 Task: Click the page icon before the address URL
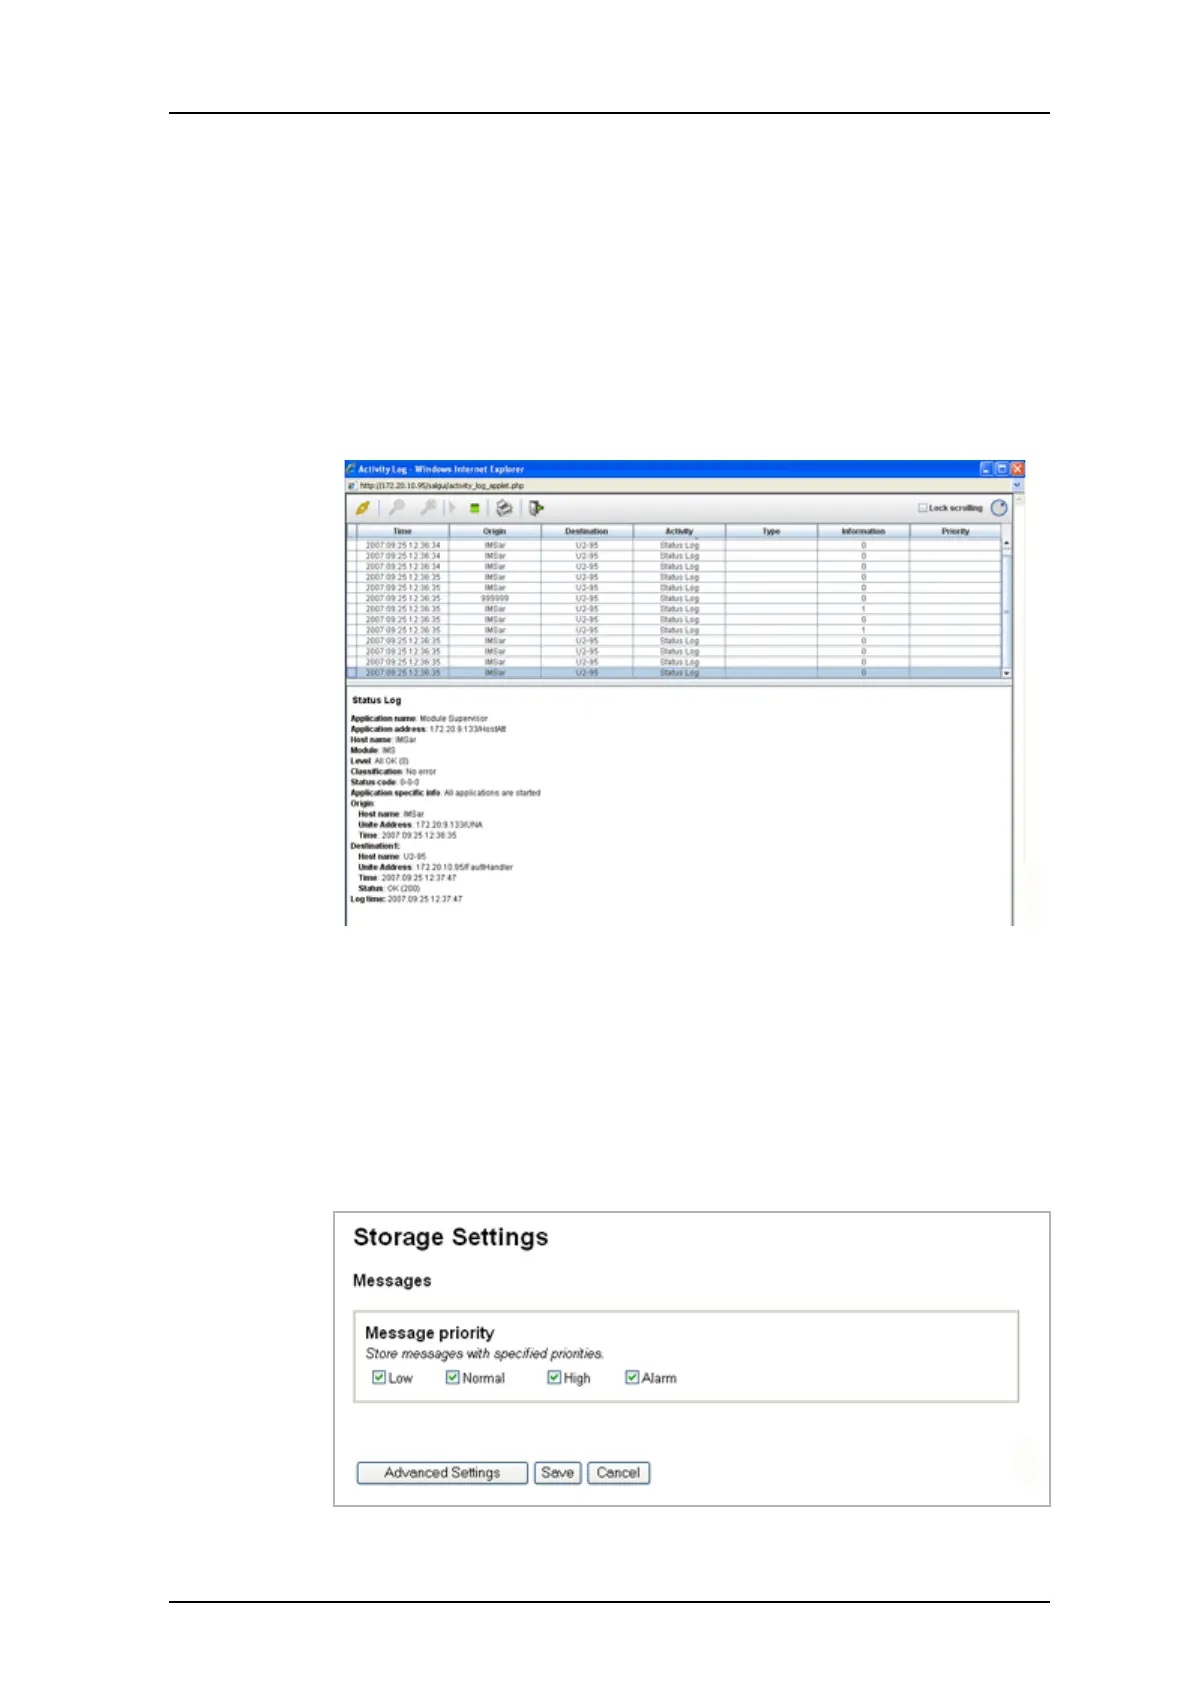[352, 485]
